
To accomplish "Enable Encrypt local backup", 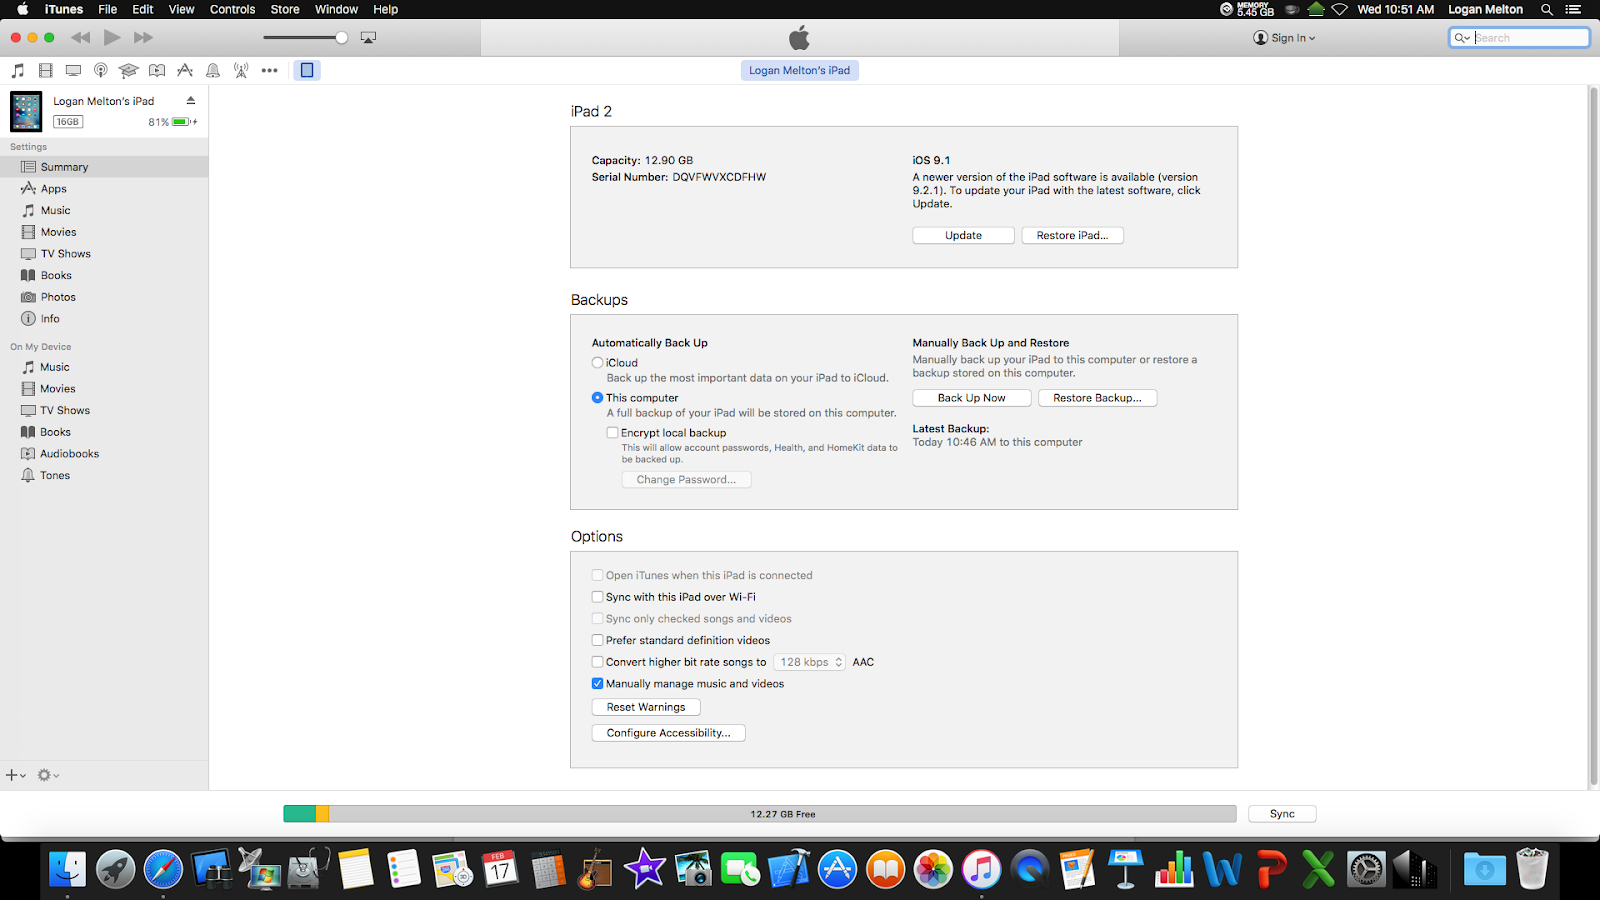I will tap(613, 433).
